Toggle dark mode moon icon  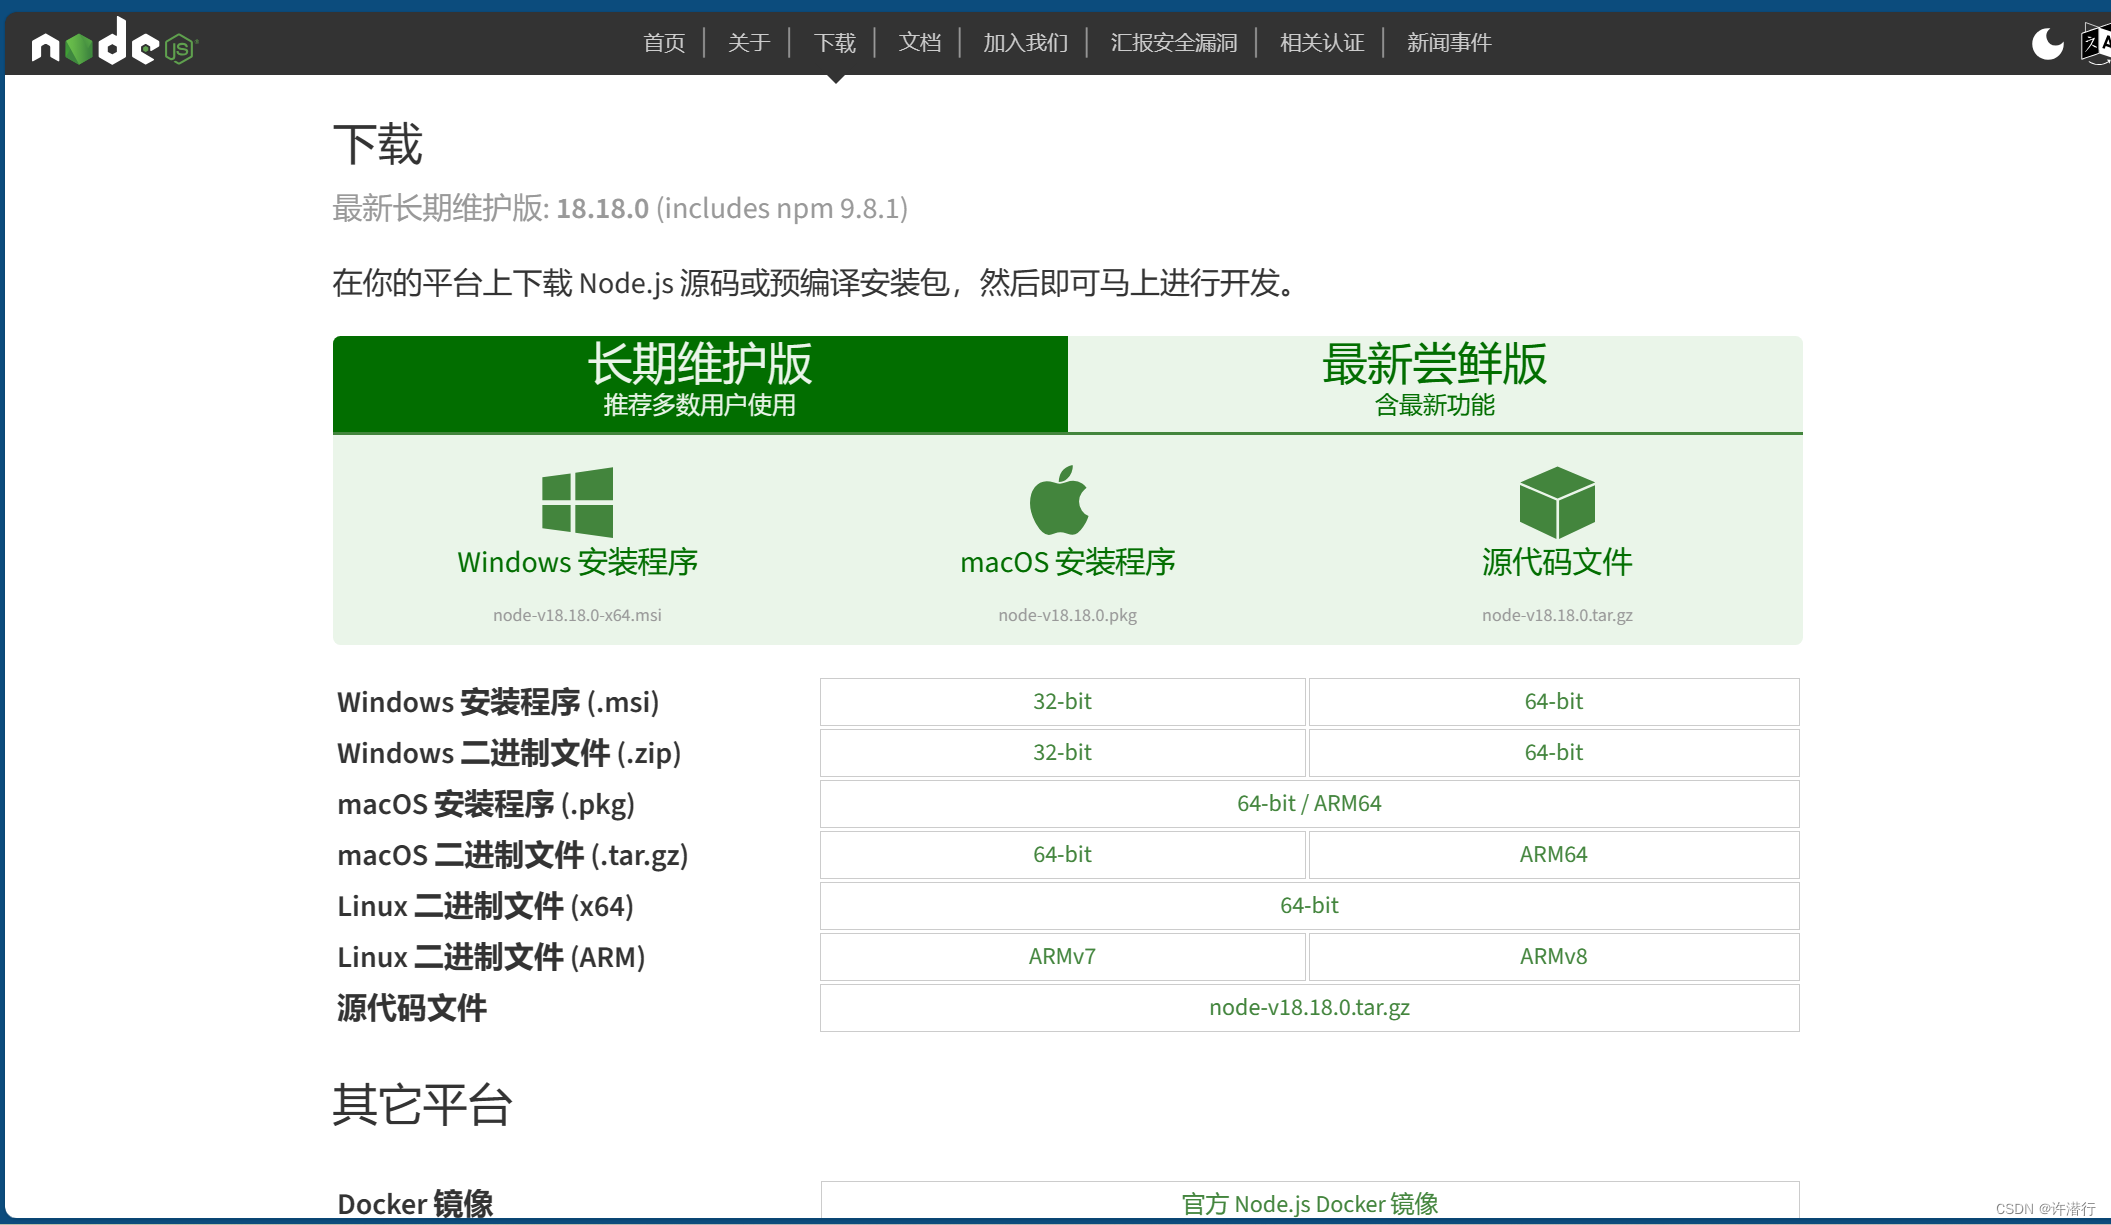point(2047,43)
